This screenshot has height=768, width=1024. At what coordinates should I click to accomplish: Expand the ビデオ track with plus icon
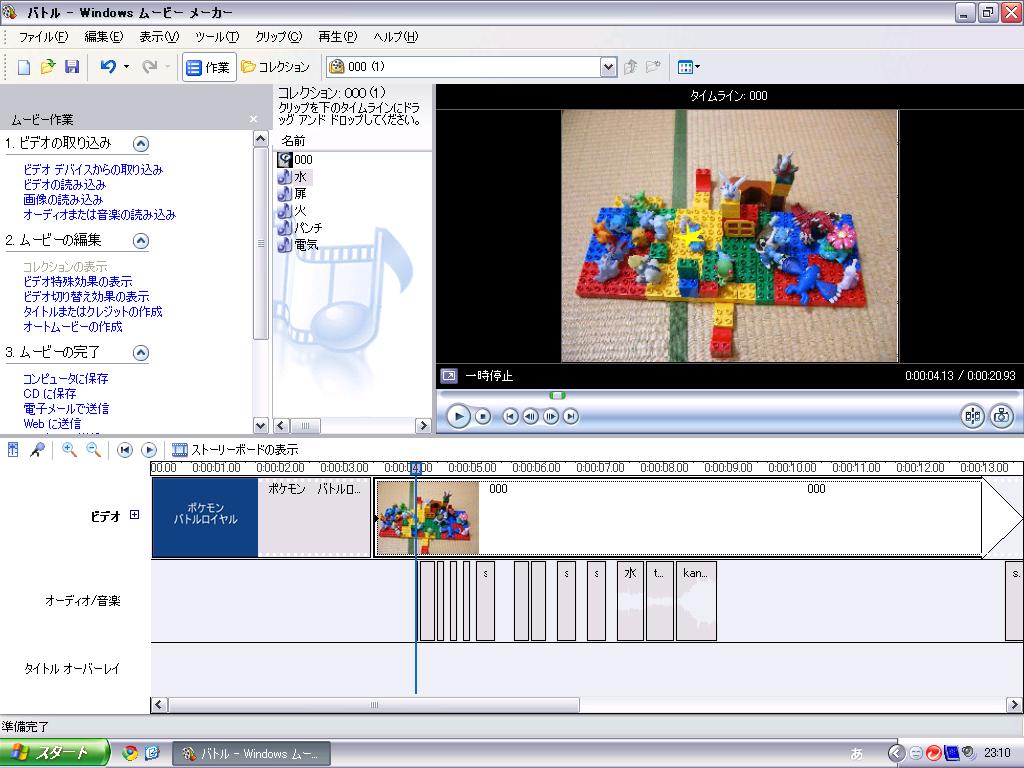click(x=135, y=515)
